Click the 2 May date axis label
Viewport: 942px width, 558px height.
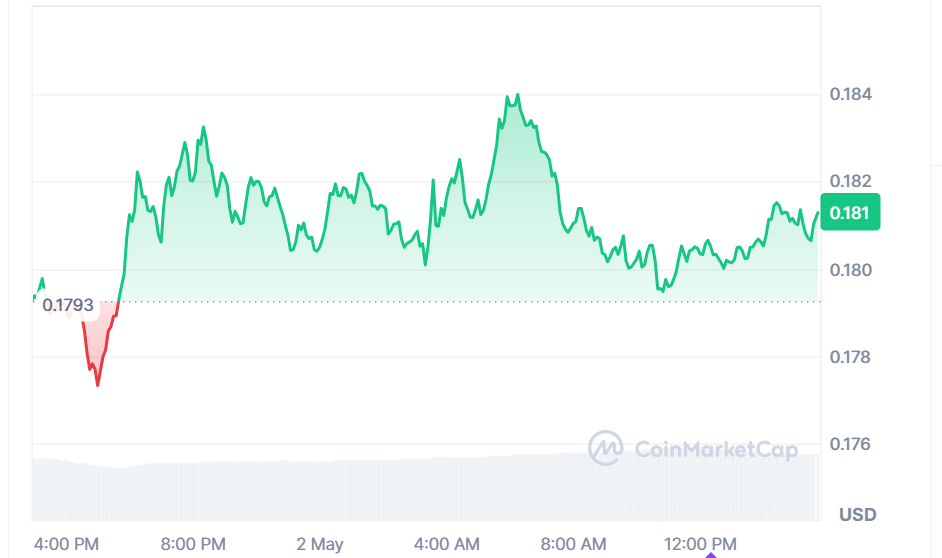pos(320,544)
